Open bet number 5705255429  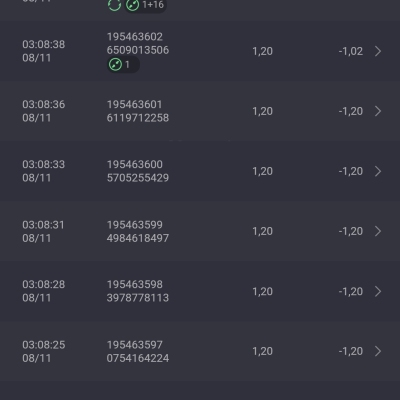[x=138, y=178]
